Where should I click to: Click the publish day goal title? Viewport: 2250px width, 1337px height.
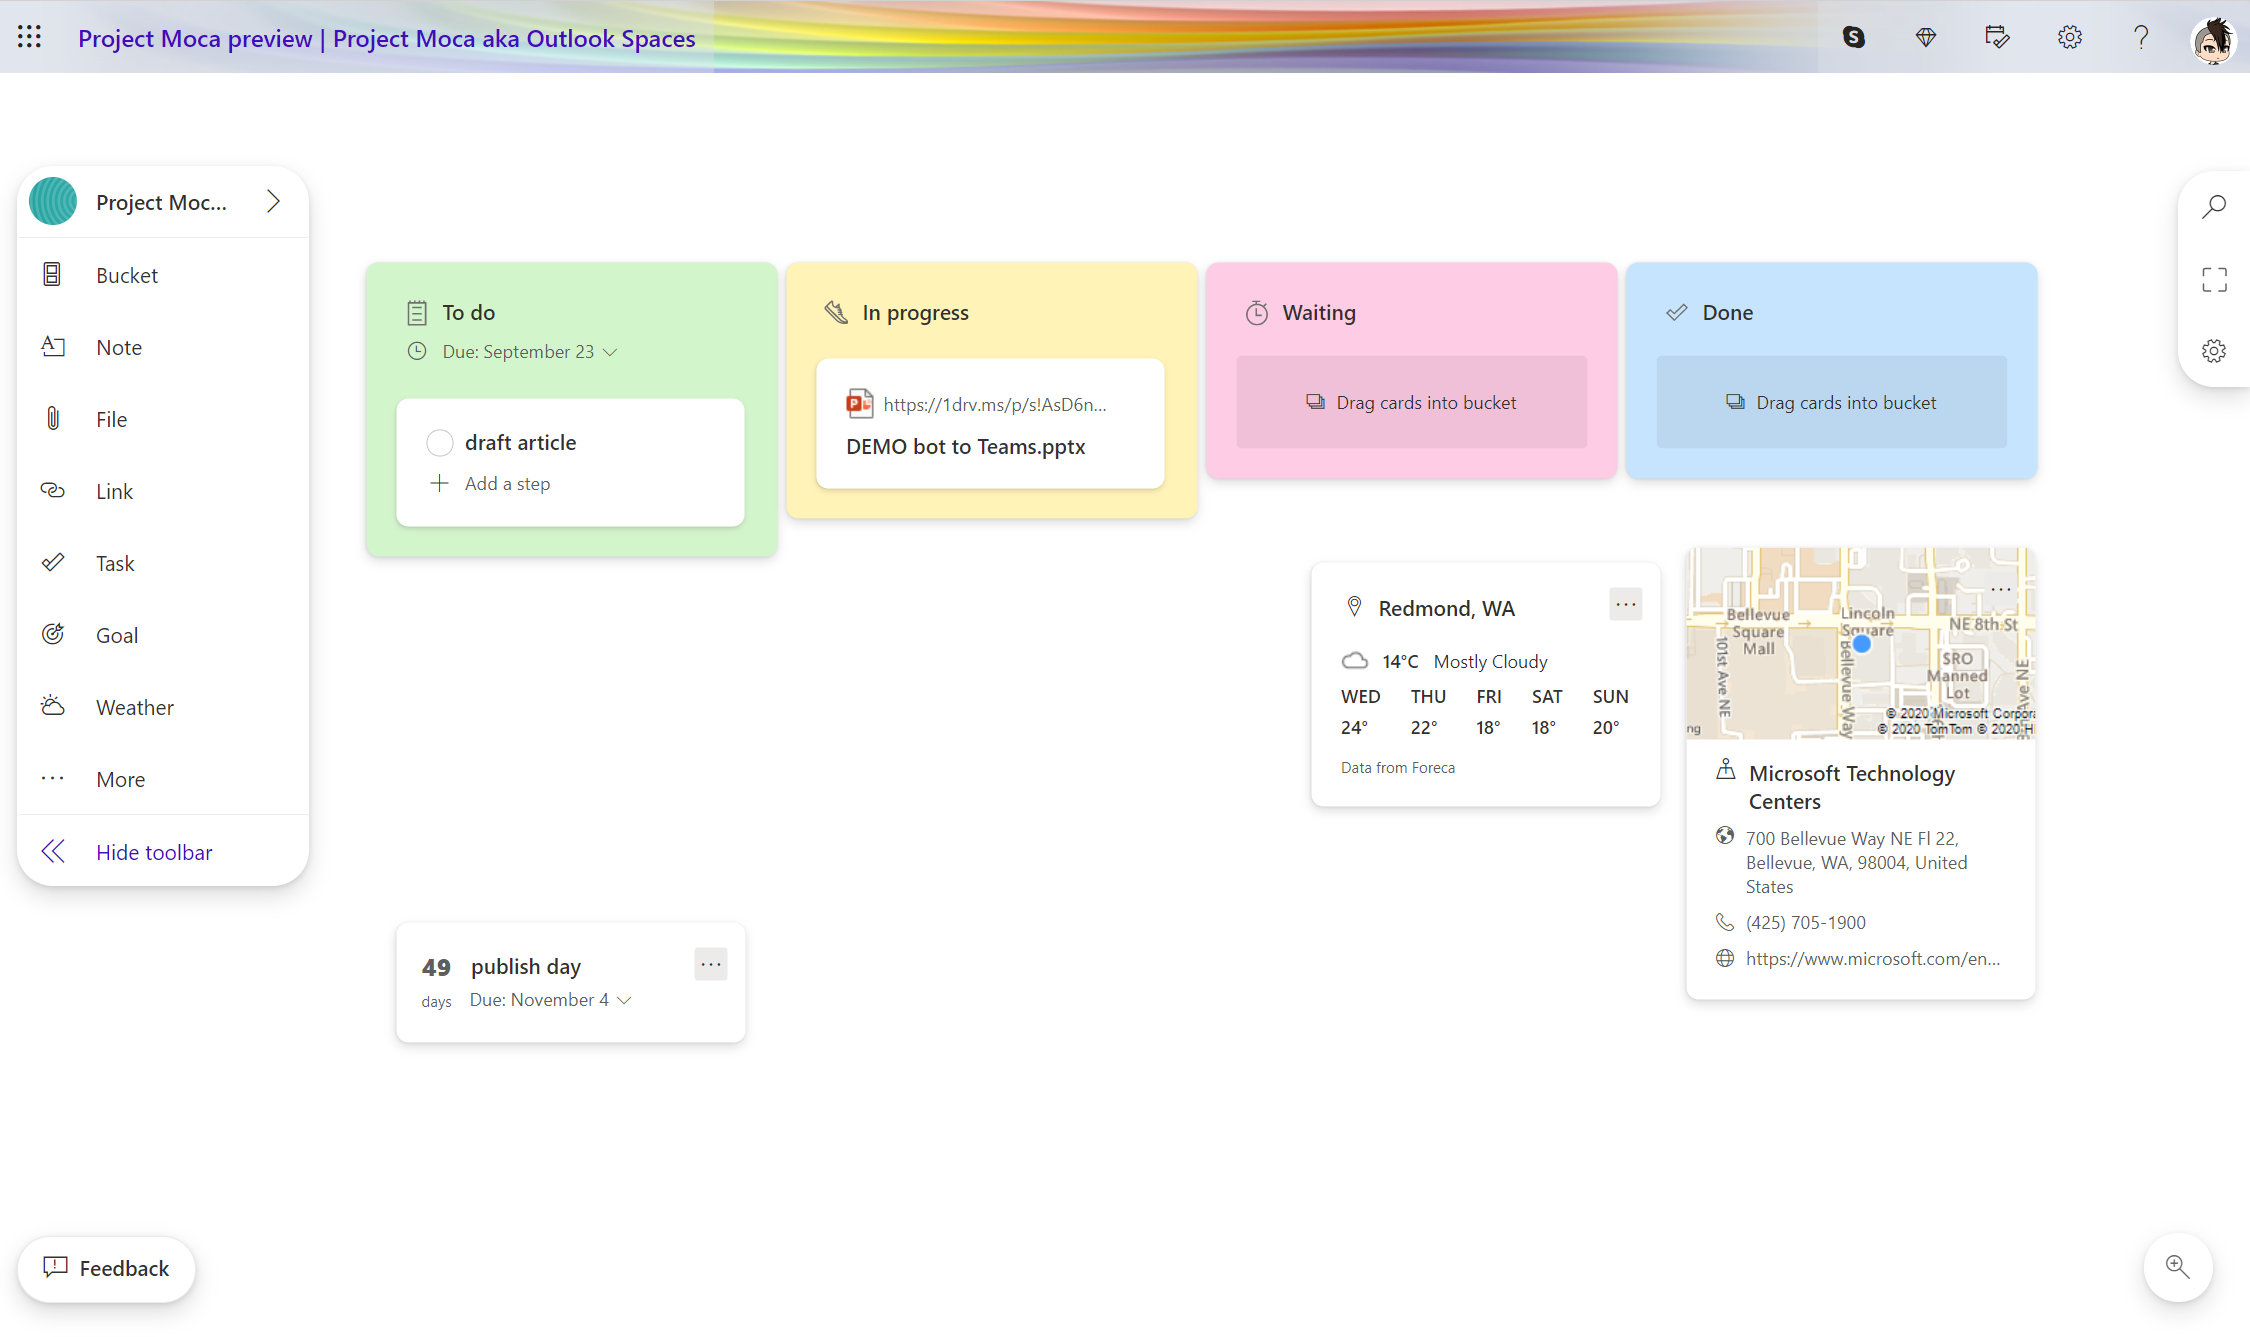tap(526, 966)
